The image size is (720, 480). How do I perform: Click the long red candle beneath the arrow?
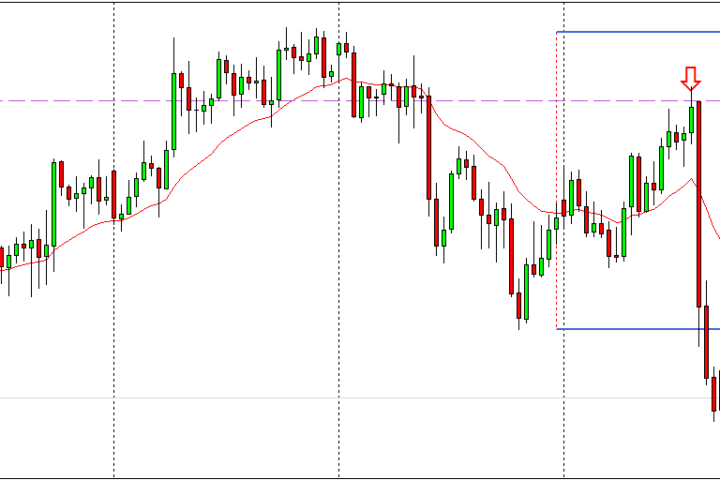pyautogui.click(x=699, y=204)
